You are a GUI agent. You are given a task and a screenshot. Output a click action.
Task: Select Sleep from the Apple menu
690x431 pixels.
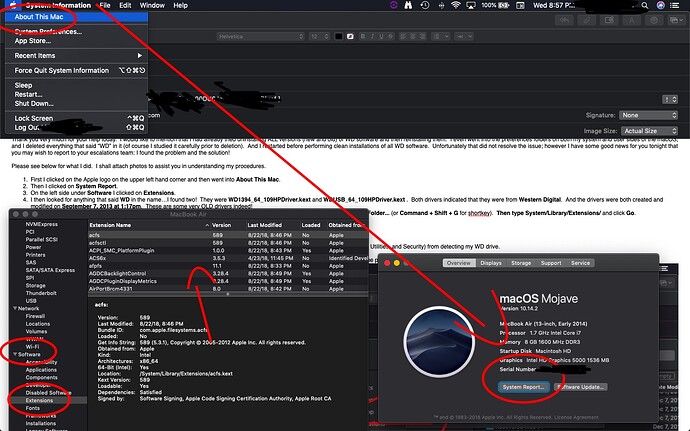[x=77, y=85]
